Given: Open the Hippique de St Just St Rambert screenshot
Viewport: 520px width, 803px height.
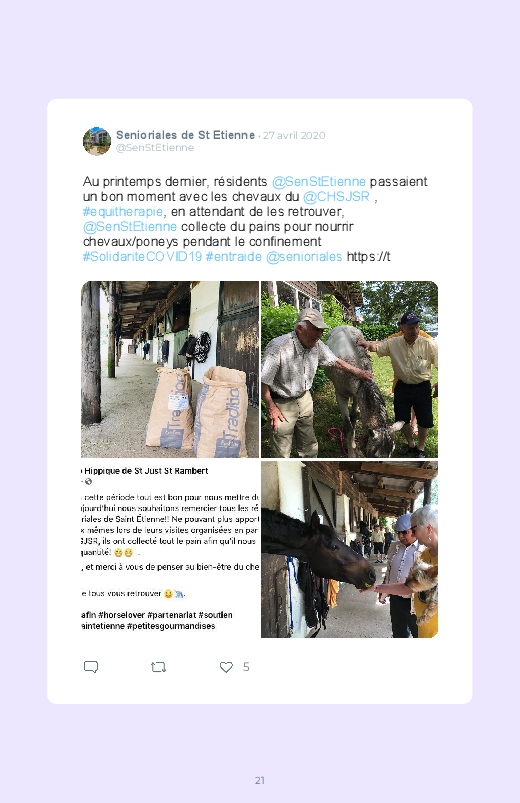Looking at the screenshot, I should [x=170, y=550].
